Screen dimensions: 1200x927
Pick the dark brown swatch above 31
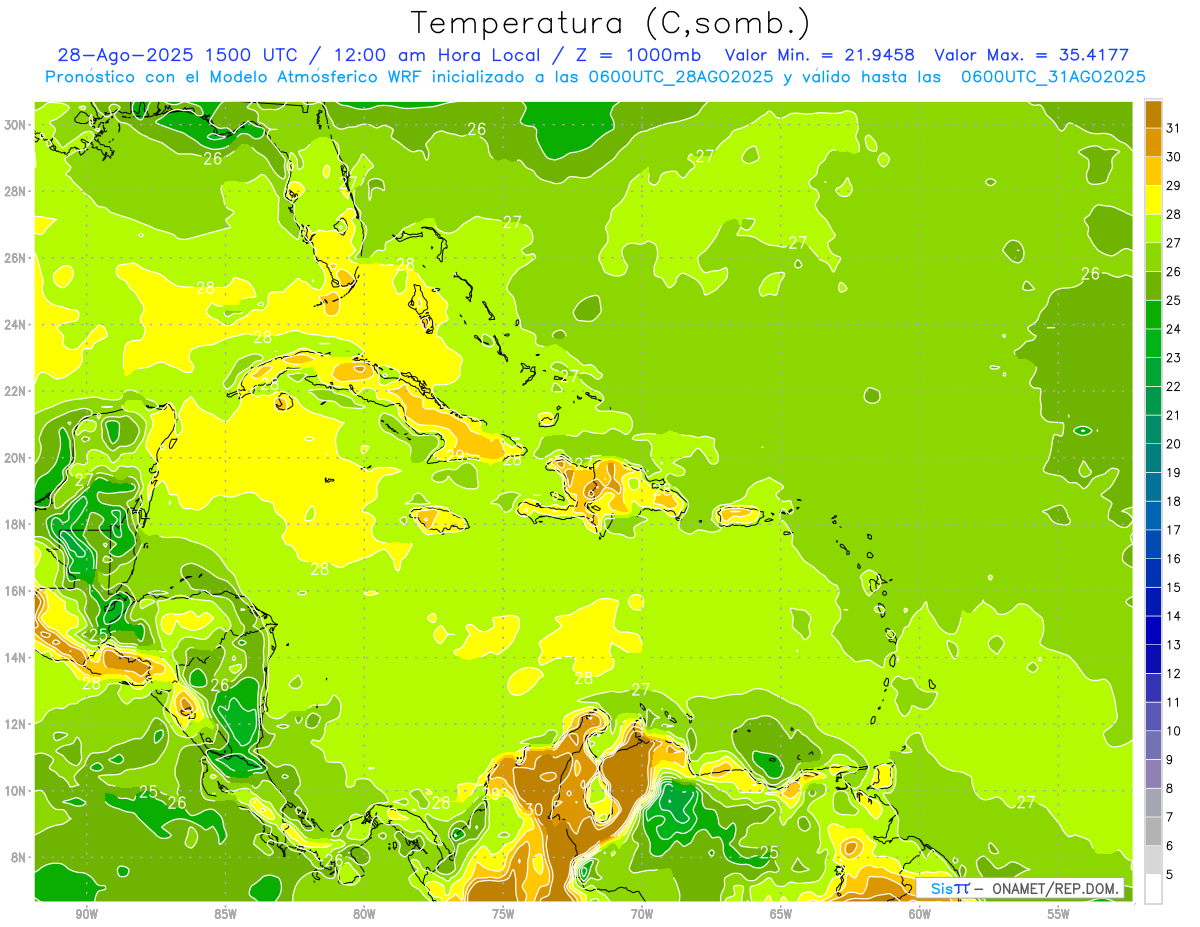click(1153, 114)
